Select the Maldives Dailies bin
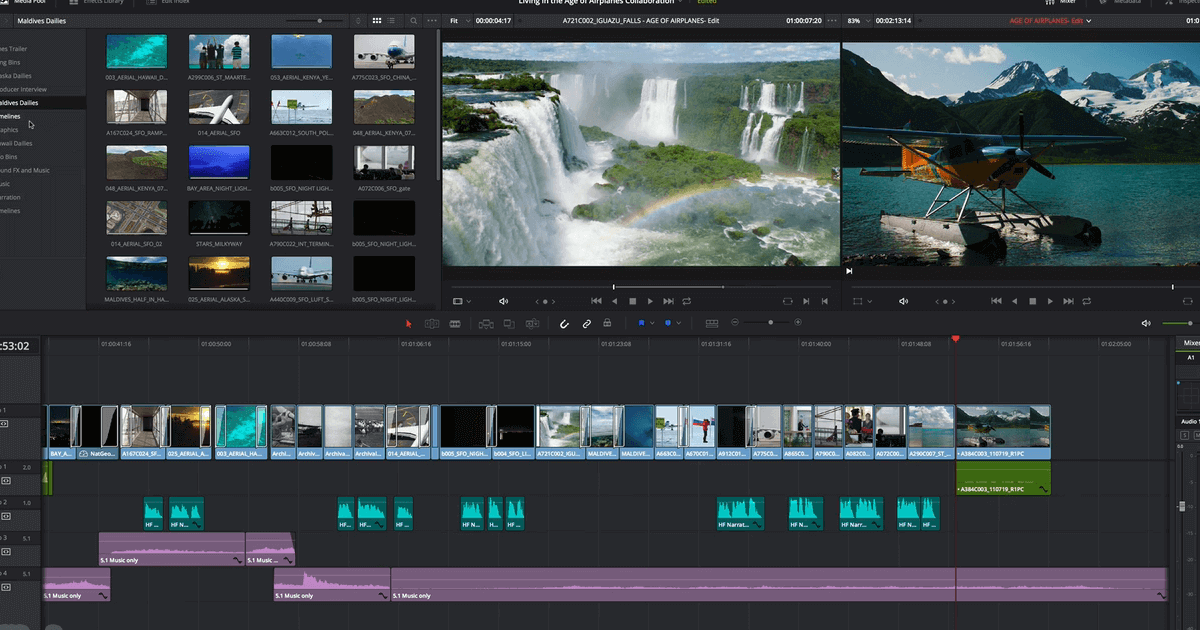 [20, 102]
